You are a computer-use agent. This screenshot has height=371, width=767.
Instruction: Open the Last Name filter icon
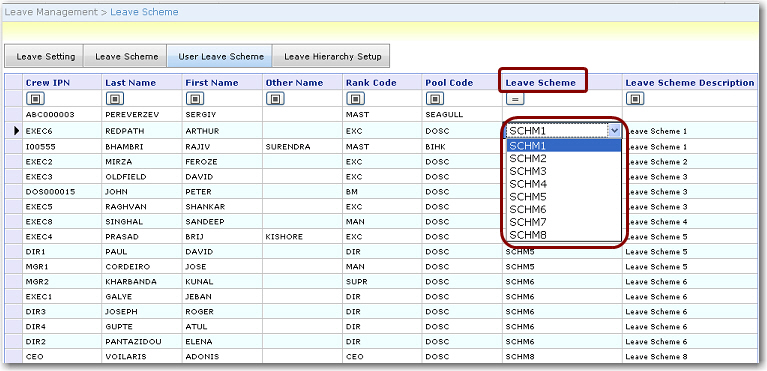(114, 99)
